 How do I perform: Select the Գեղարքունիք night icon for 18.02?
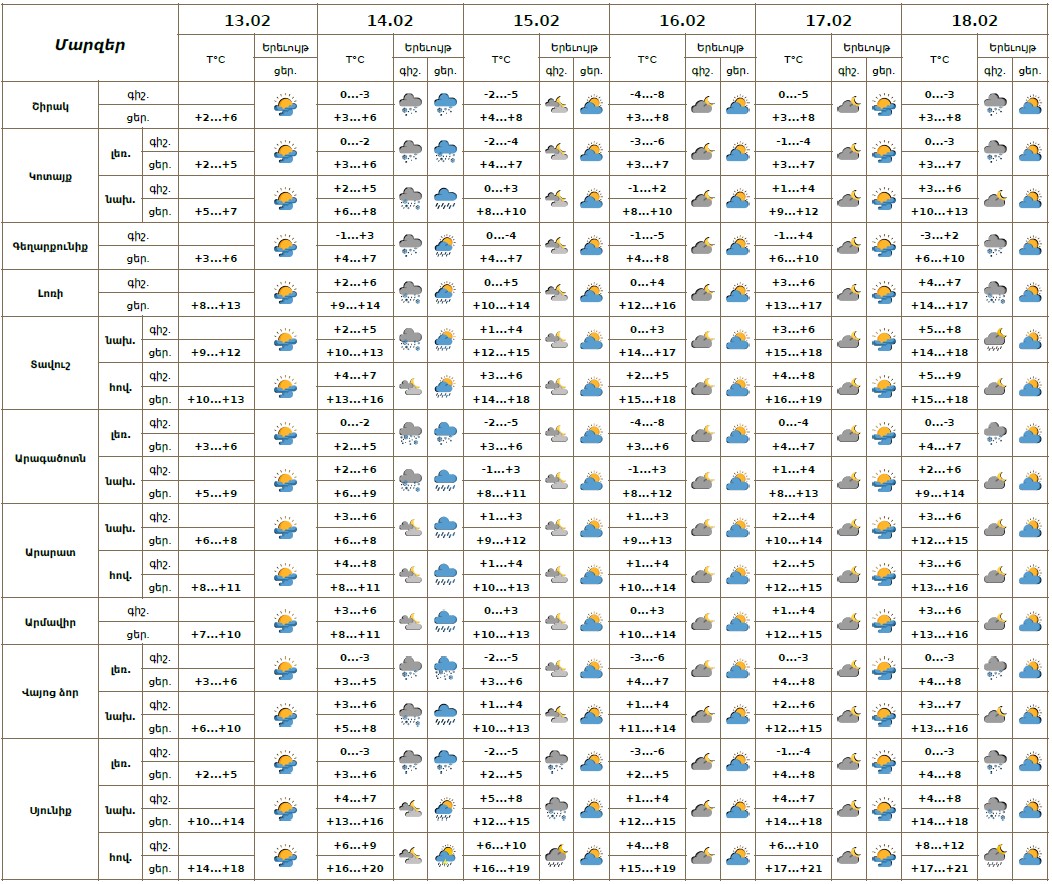pyautogui.click(x=994, y=246)
